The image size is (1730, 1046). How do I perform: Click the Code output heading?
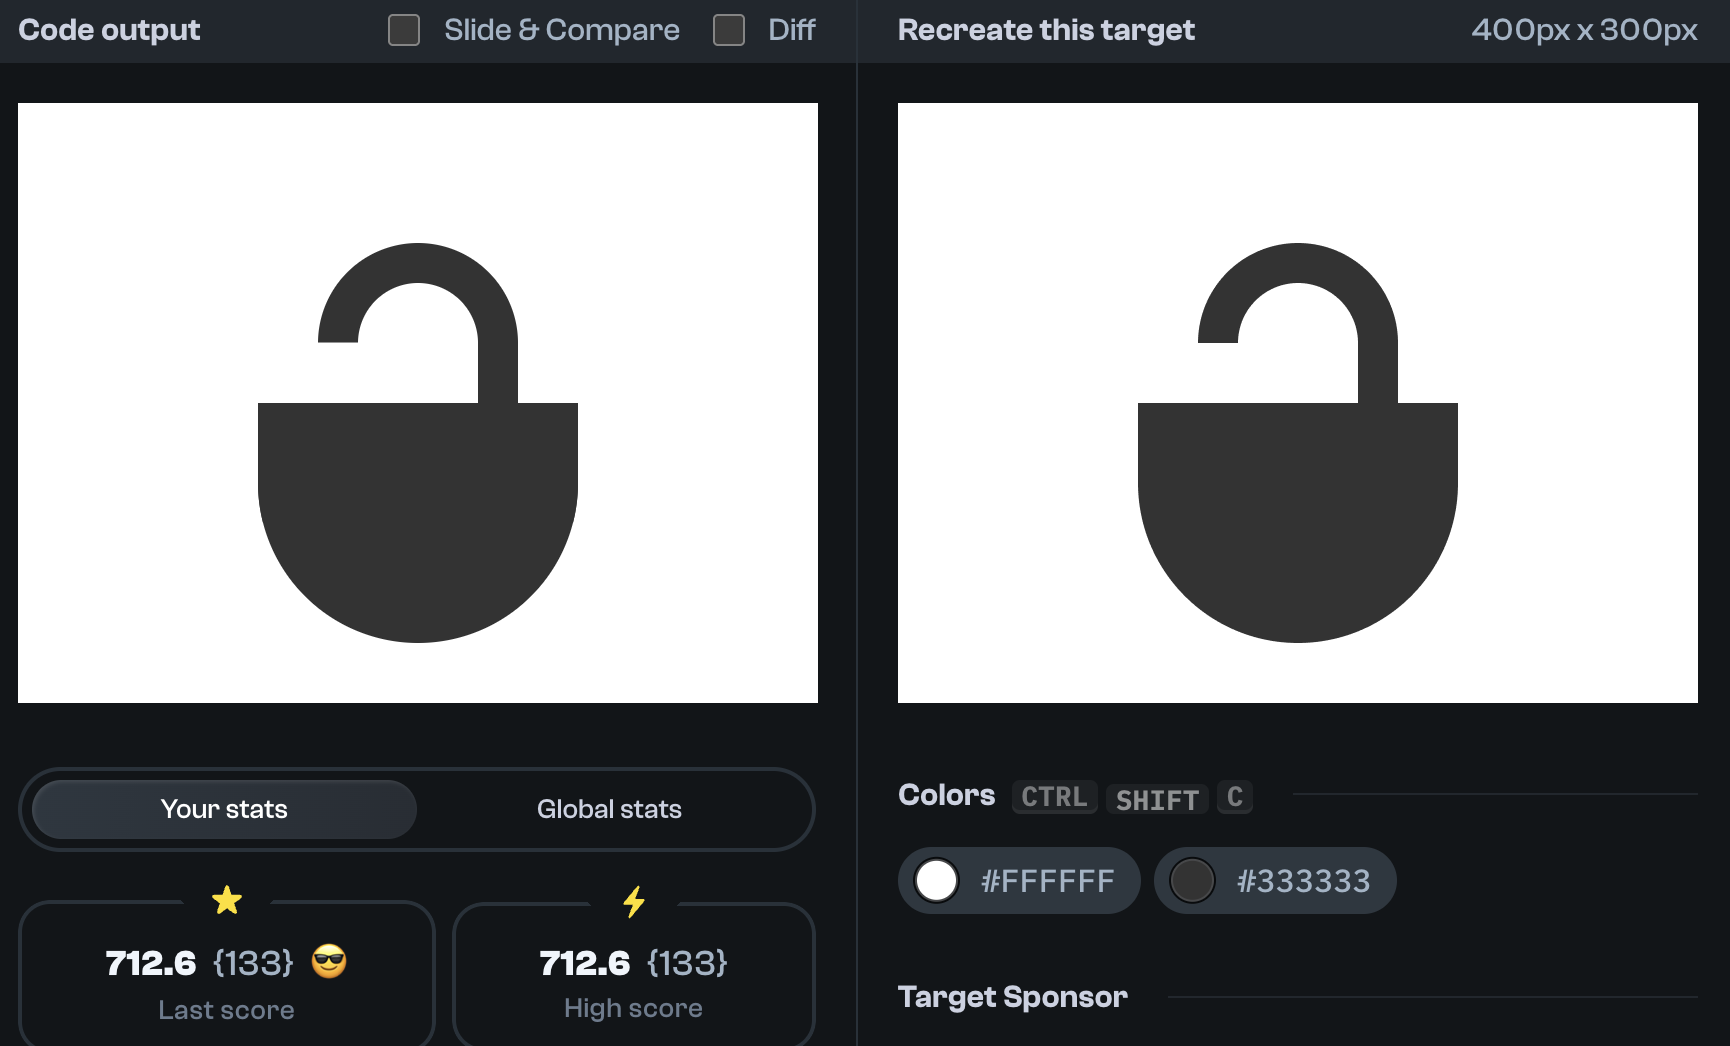tap(109, 30)
